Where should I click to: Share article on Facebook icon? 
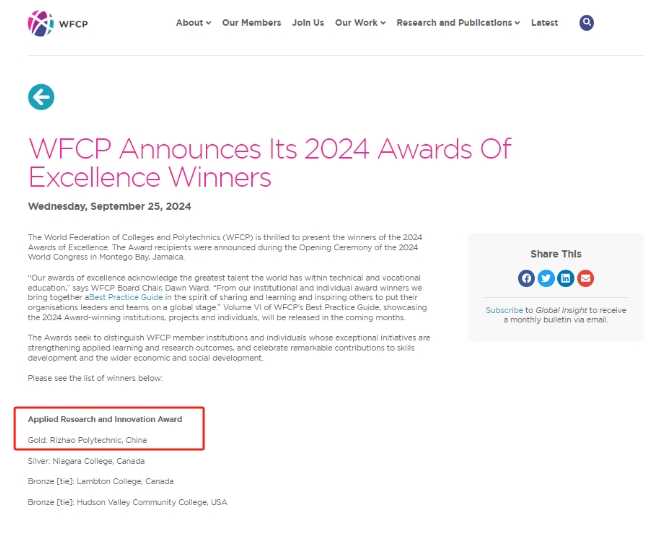(x=526, y=278)
